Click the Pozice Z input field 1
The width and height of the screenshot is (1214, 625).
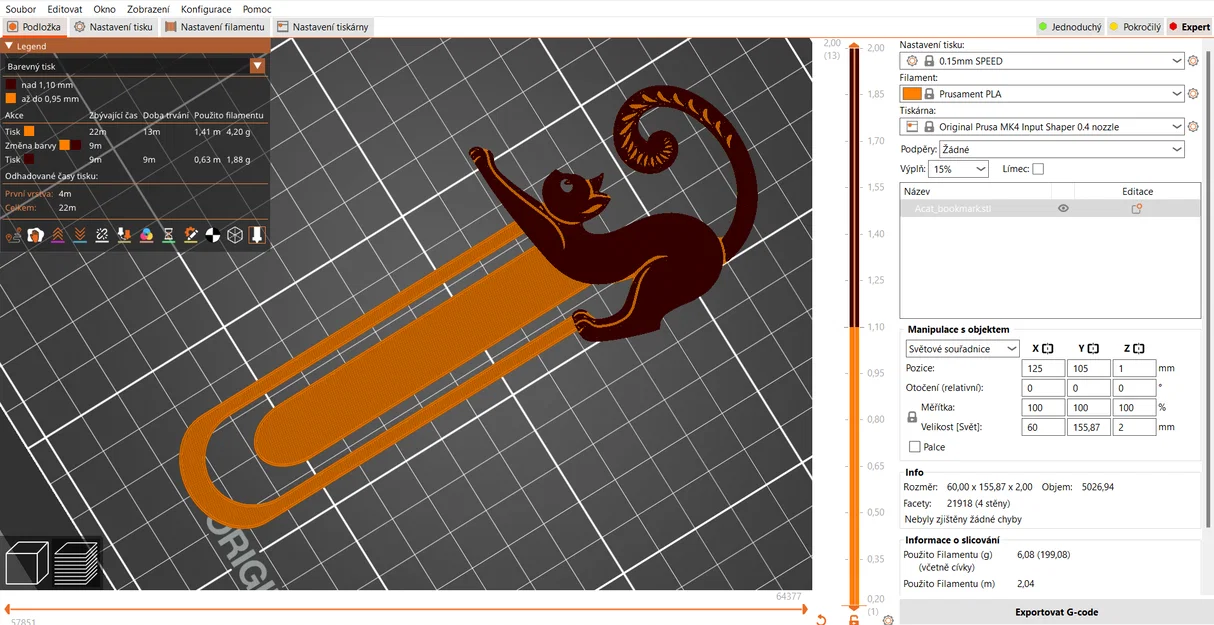[x=1135, y=368]
